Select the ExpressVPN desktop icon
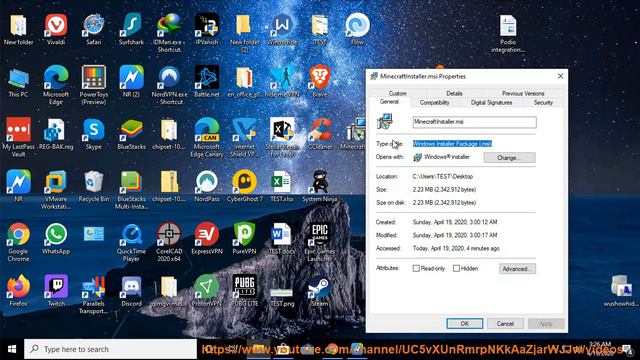640x360 pixels. point(207,239)
